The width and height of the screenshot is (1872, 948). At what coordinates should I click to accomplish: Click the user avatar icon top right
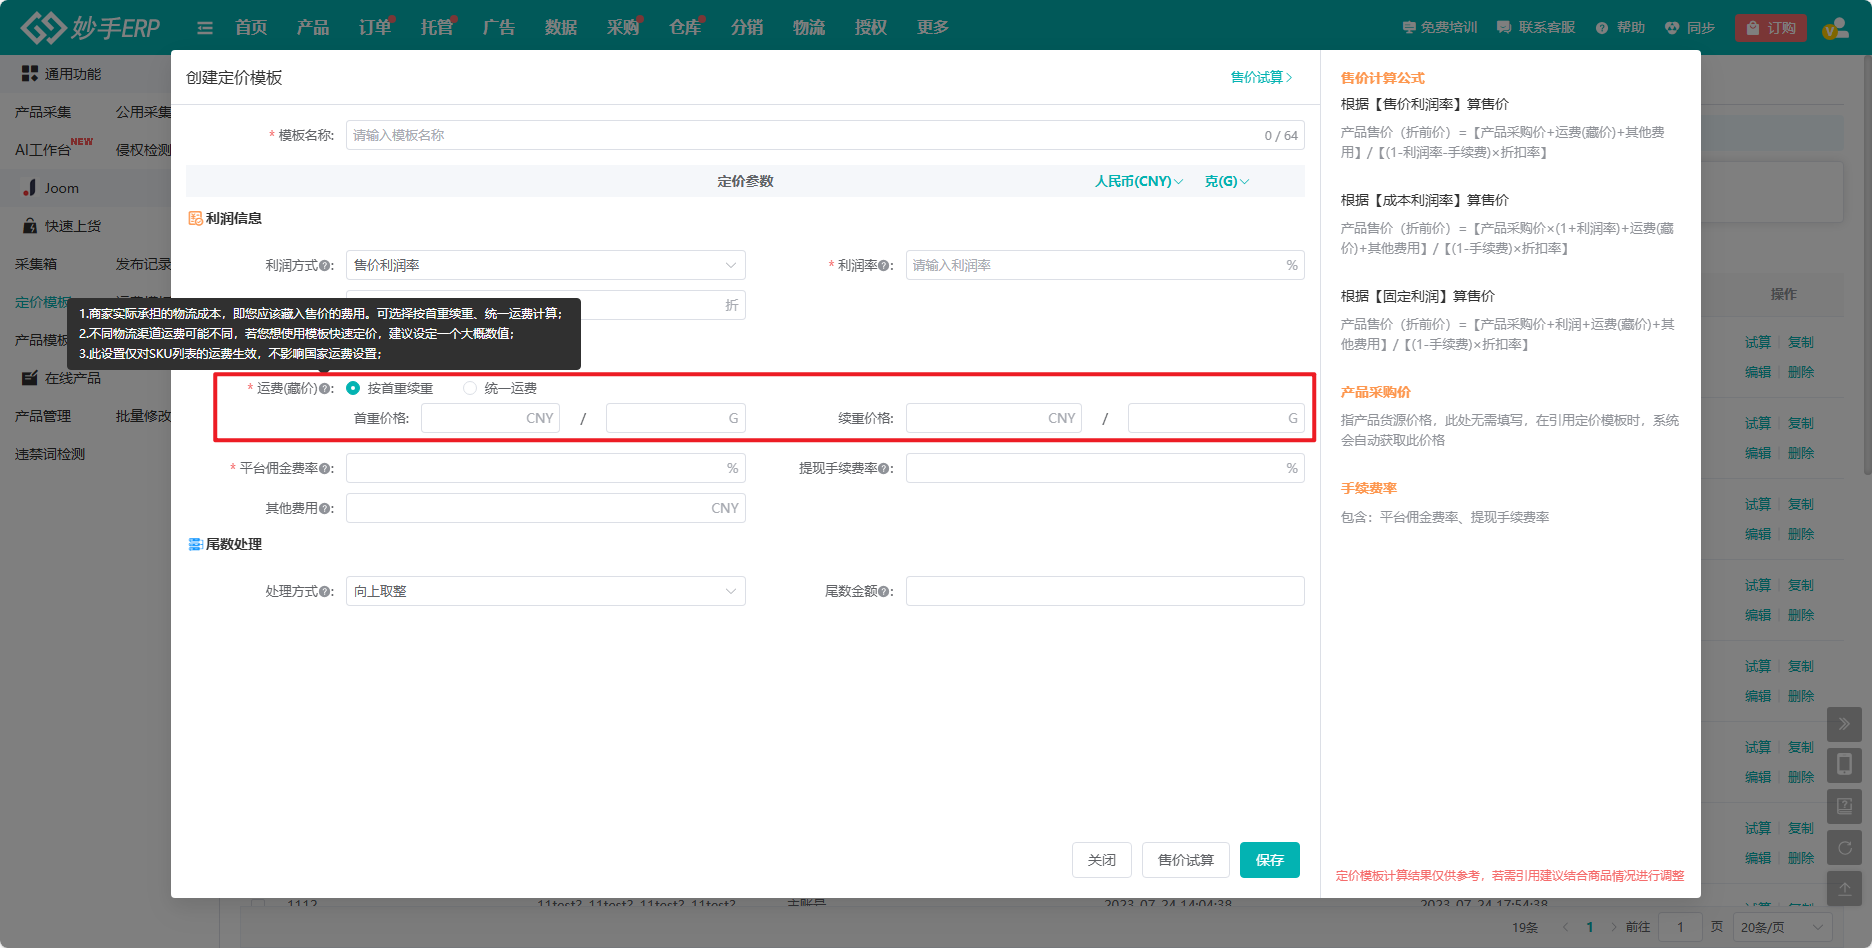[x=1835, y=28]
